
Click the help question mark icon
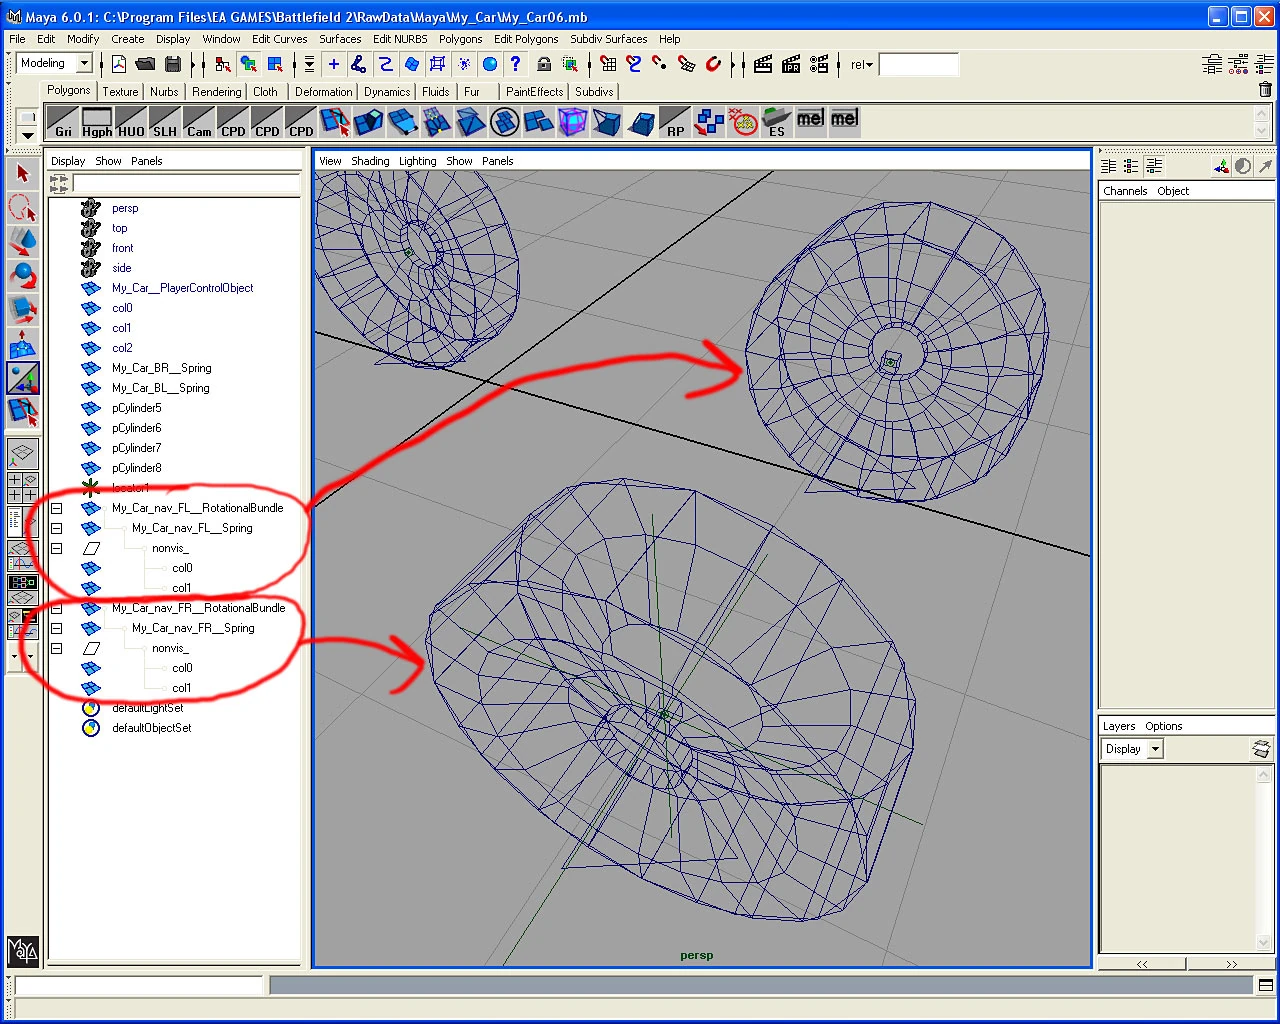515,65
